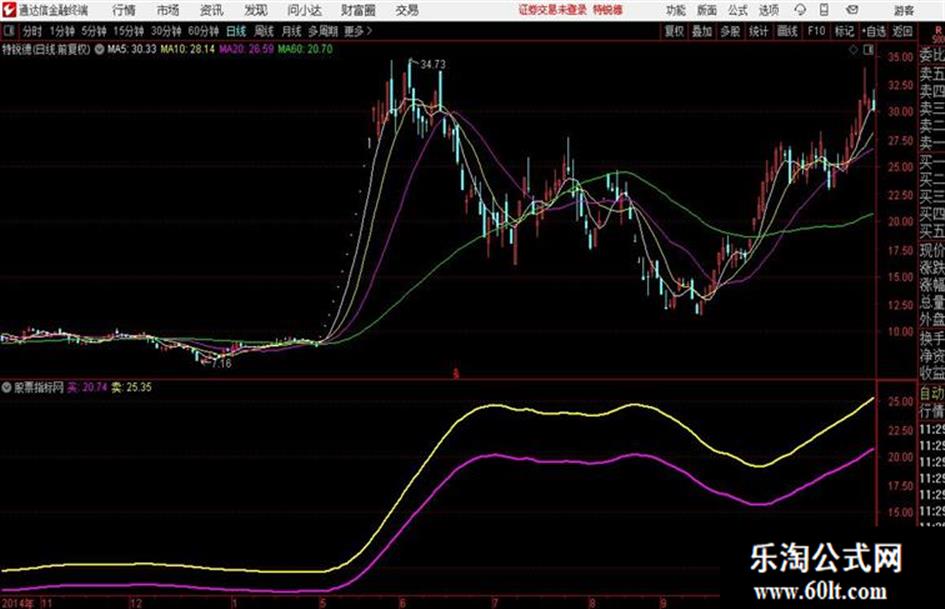Click the 叠加 overlay button

(x=702, y=31)
